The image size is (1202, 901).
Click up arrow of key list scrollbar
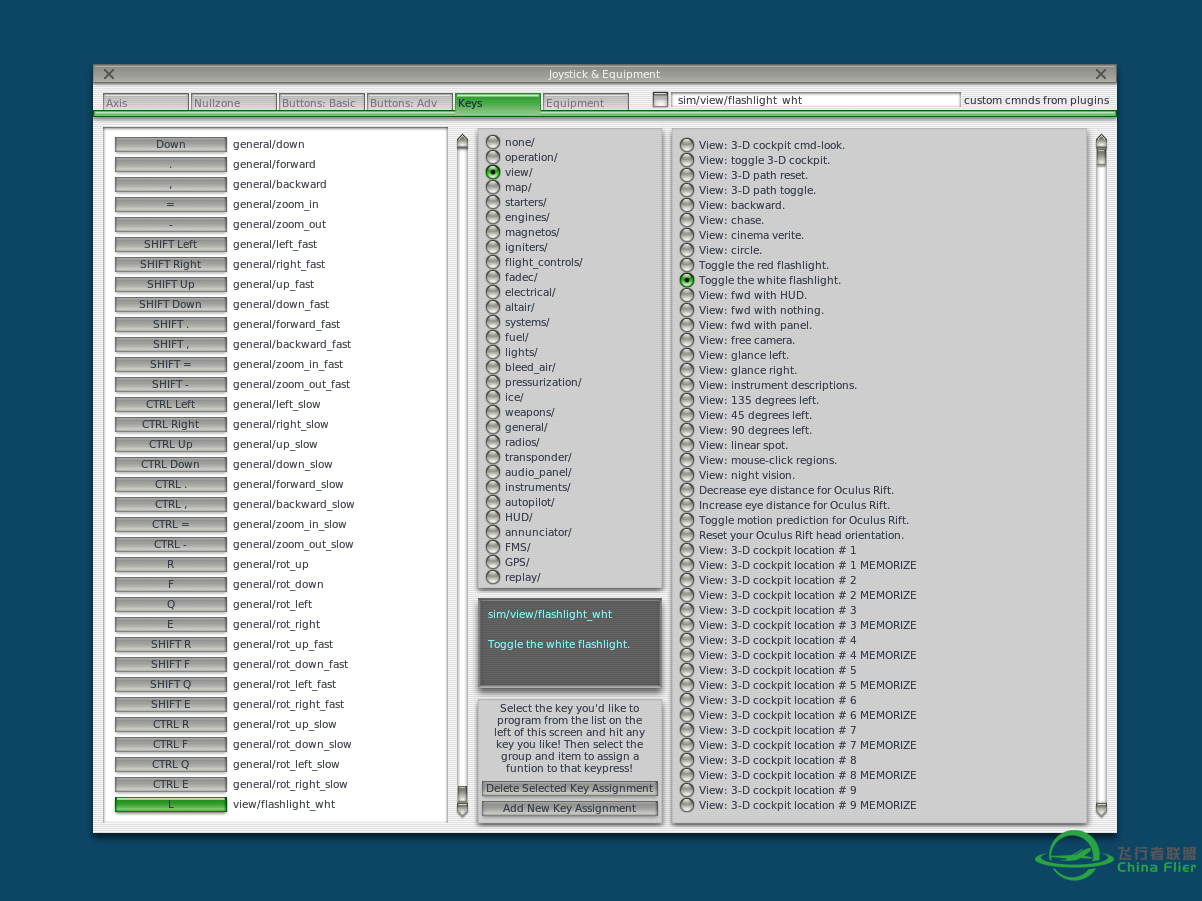462,141
